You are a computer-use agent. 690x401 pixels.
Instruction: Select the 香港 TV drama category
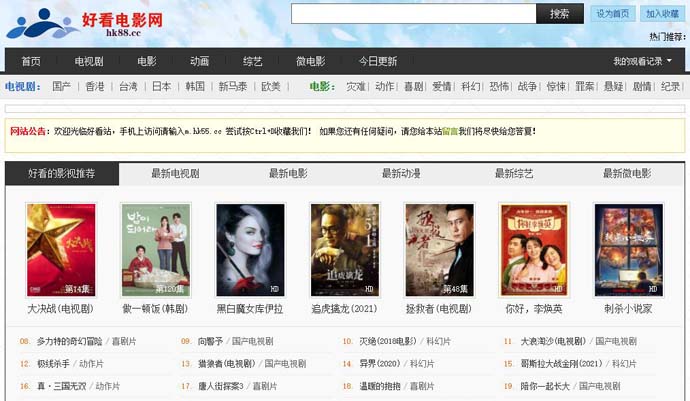(95, 86)
